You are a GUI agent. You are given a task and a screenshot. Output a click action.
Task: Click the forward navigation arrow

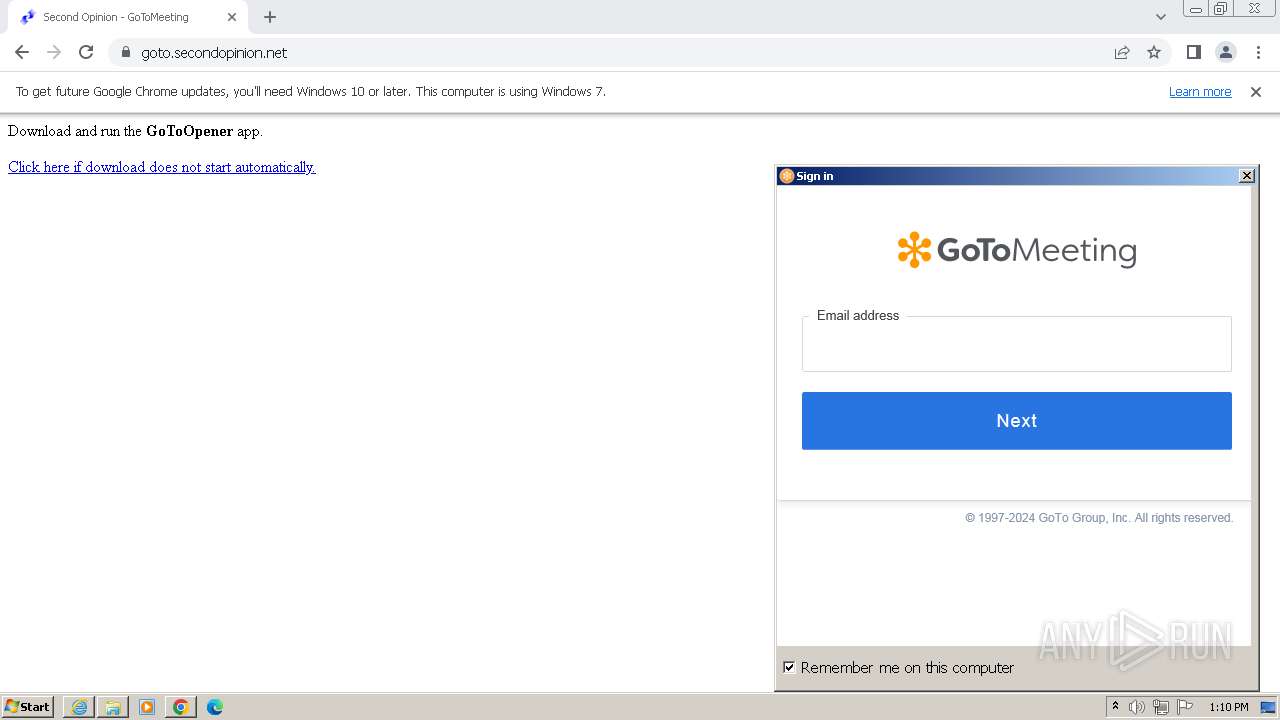(x=54, y=52)
